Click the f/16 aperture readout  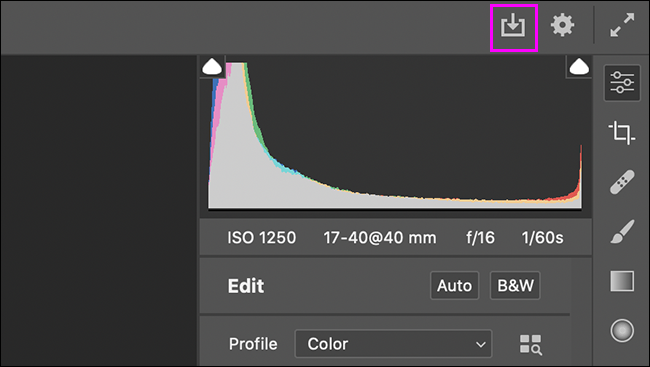pyautogui.click(x=480, y=238)
